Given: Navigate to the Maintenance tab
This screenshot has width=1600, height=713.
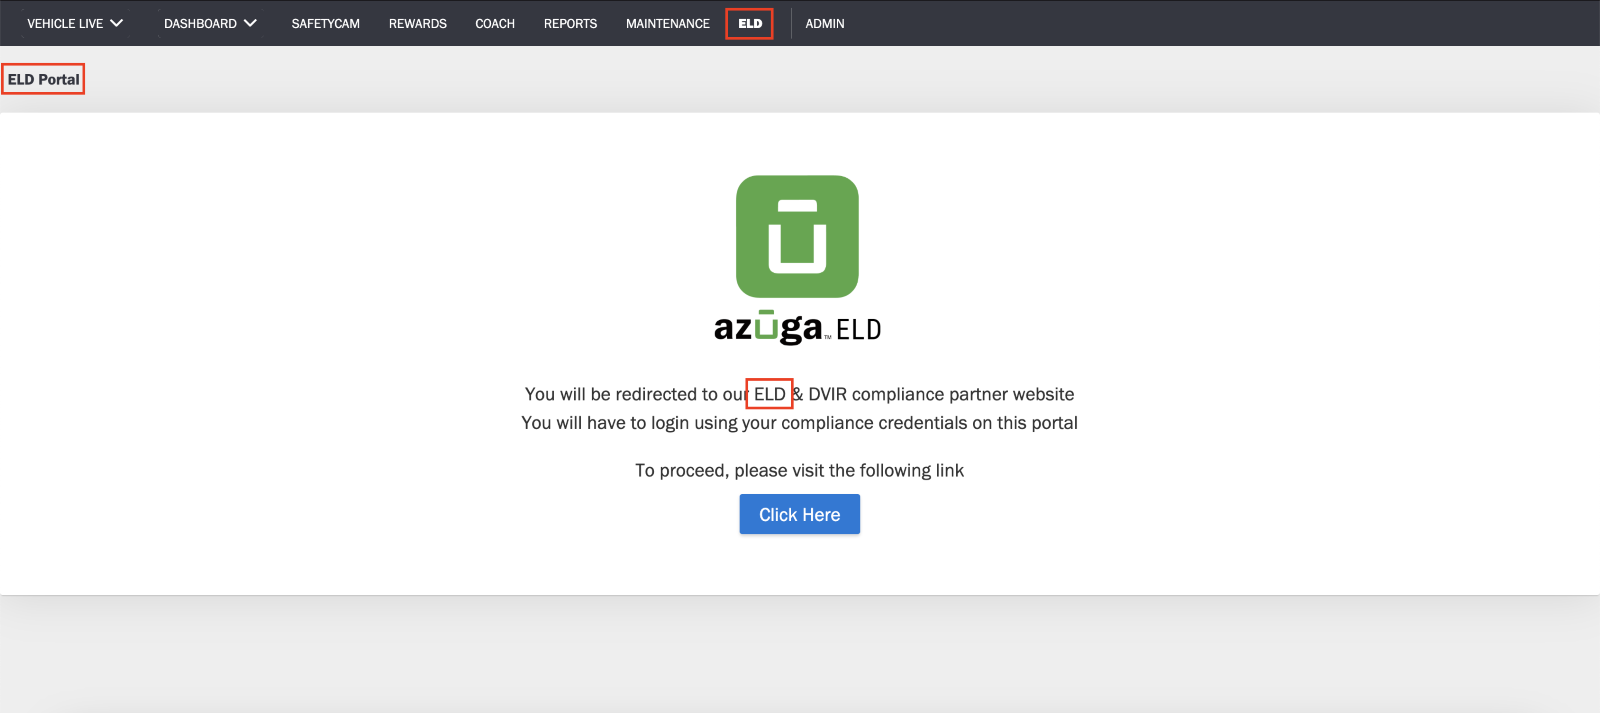Looking at the screenshot, I should click(668, 23).
